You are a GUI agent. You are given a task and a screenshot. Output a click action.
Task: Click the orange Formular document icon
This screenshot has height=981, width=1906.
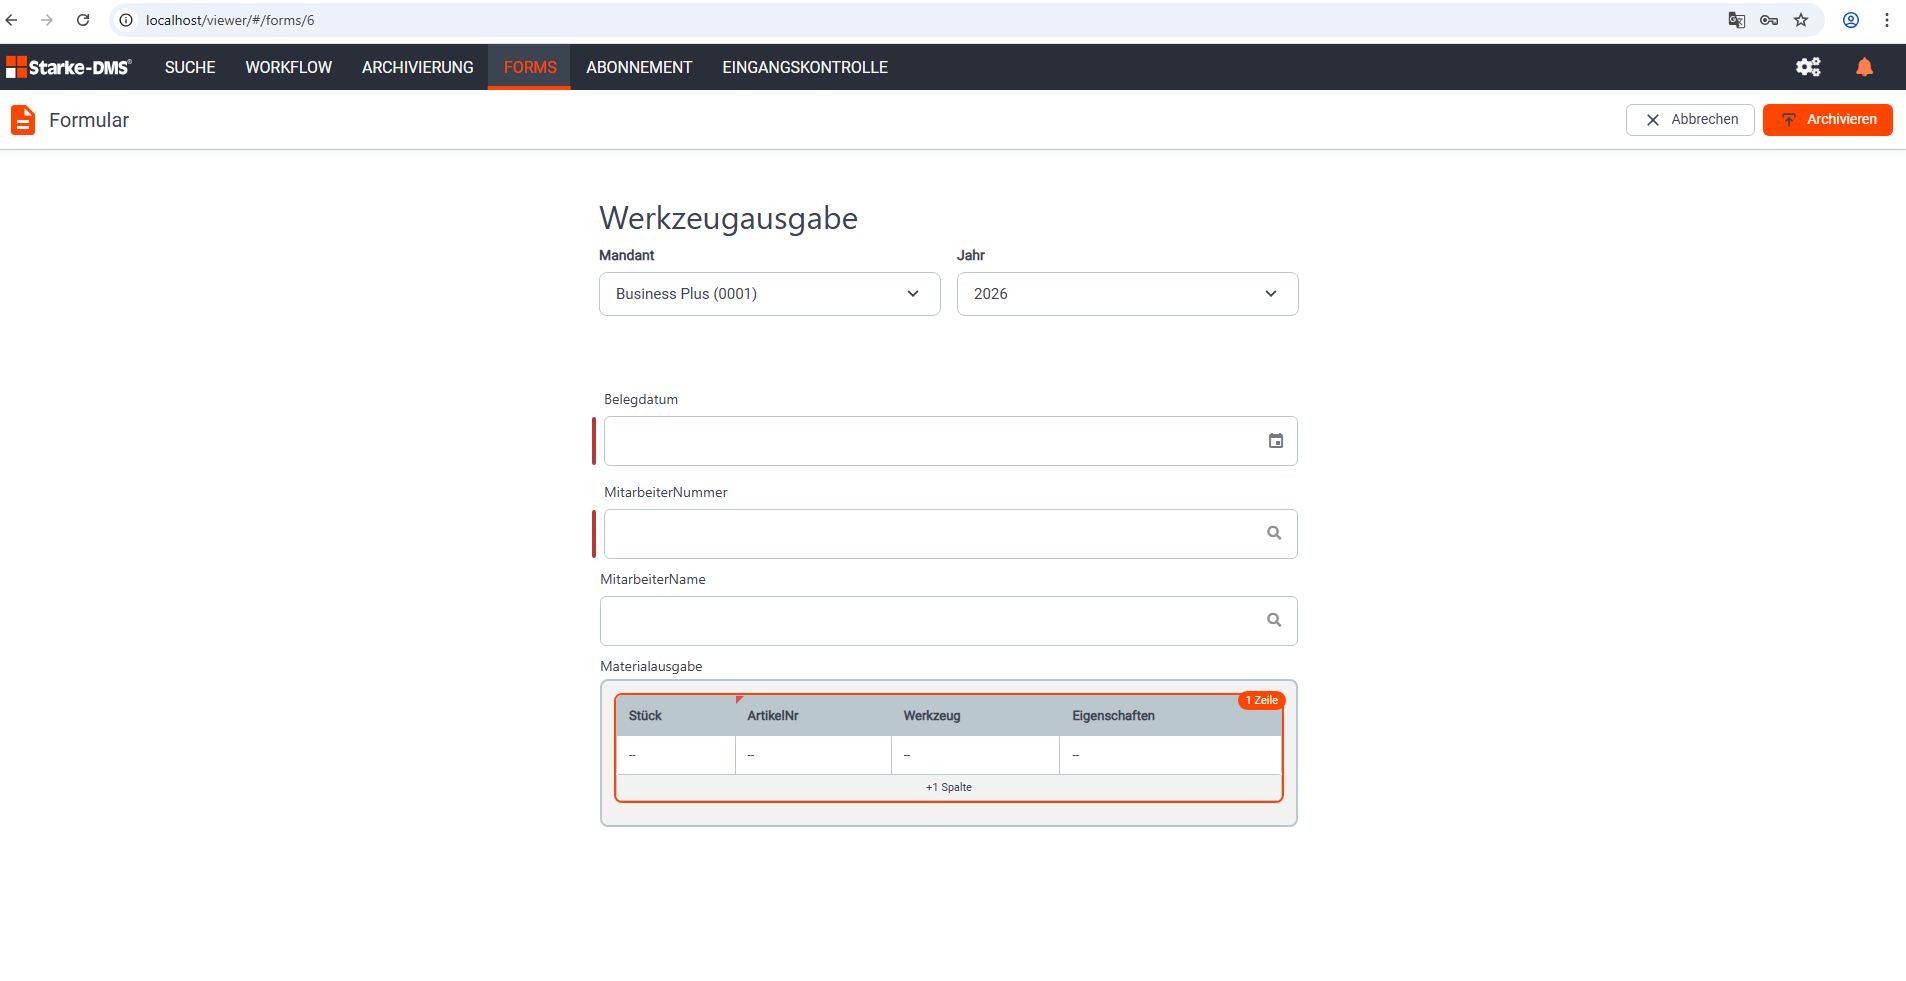tap(23, 120)
